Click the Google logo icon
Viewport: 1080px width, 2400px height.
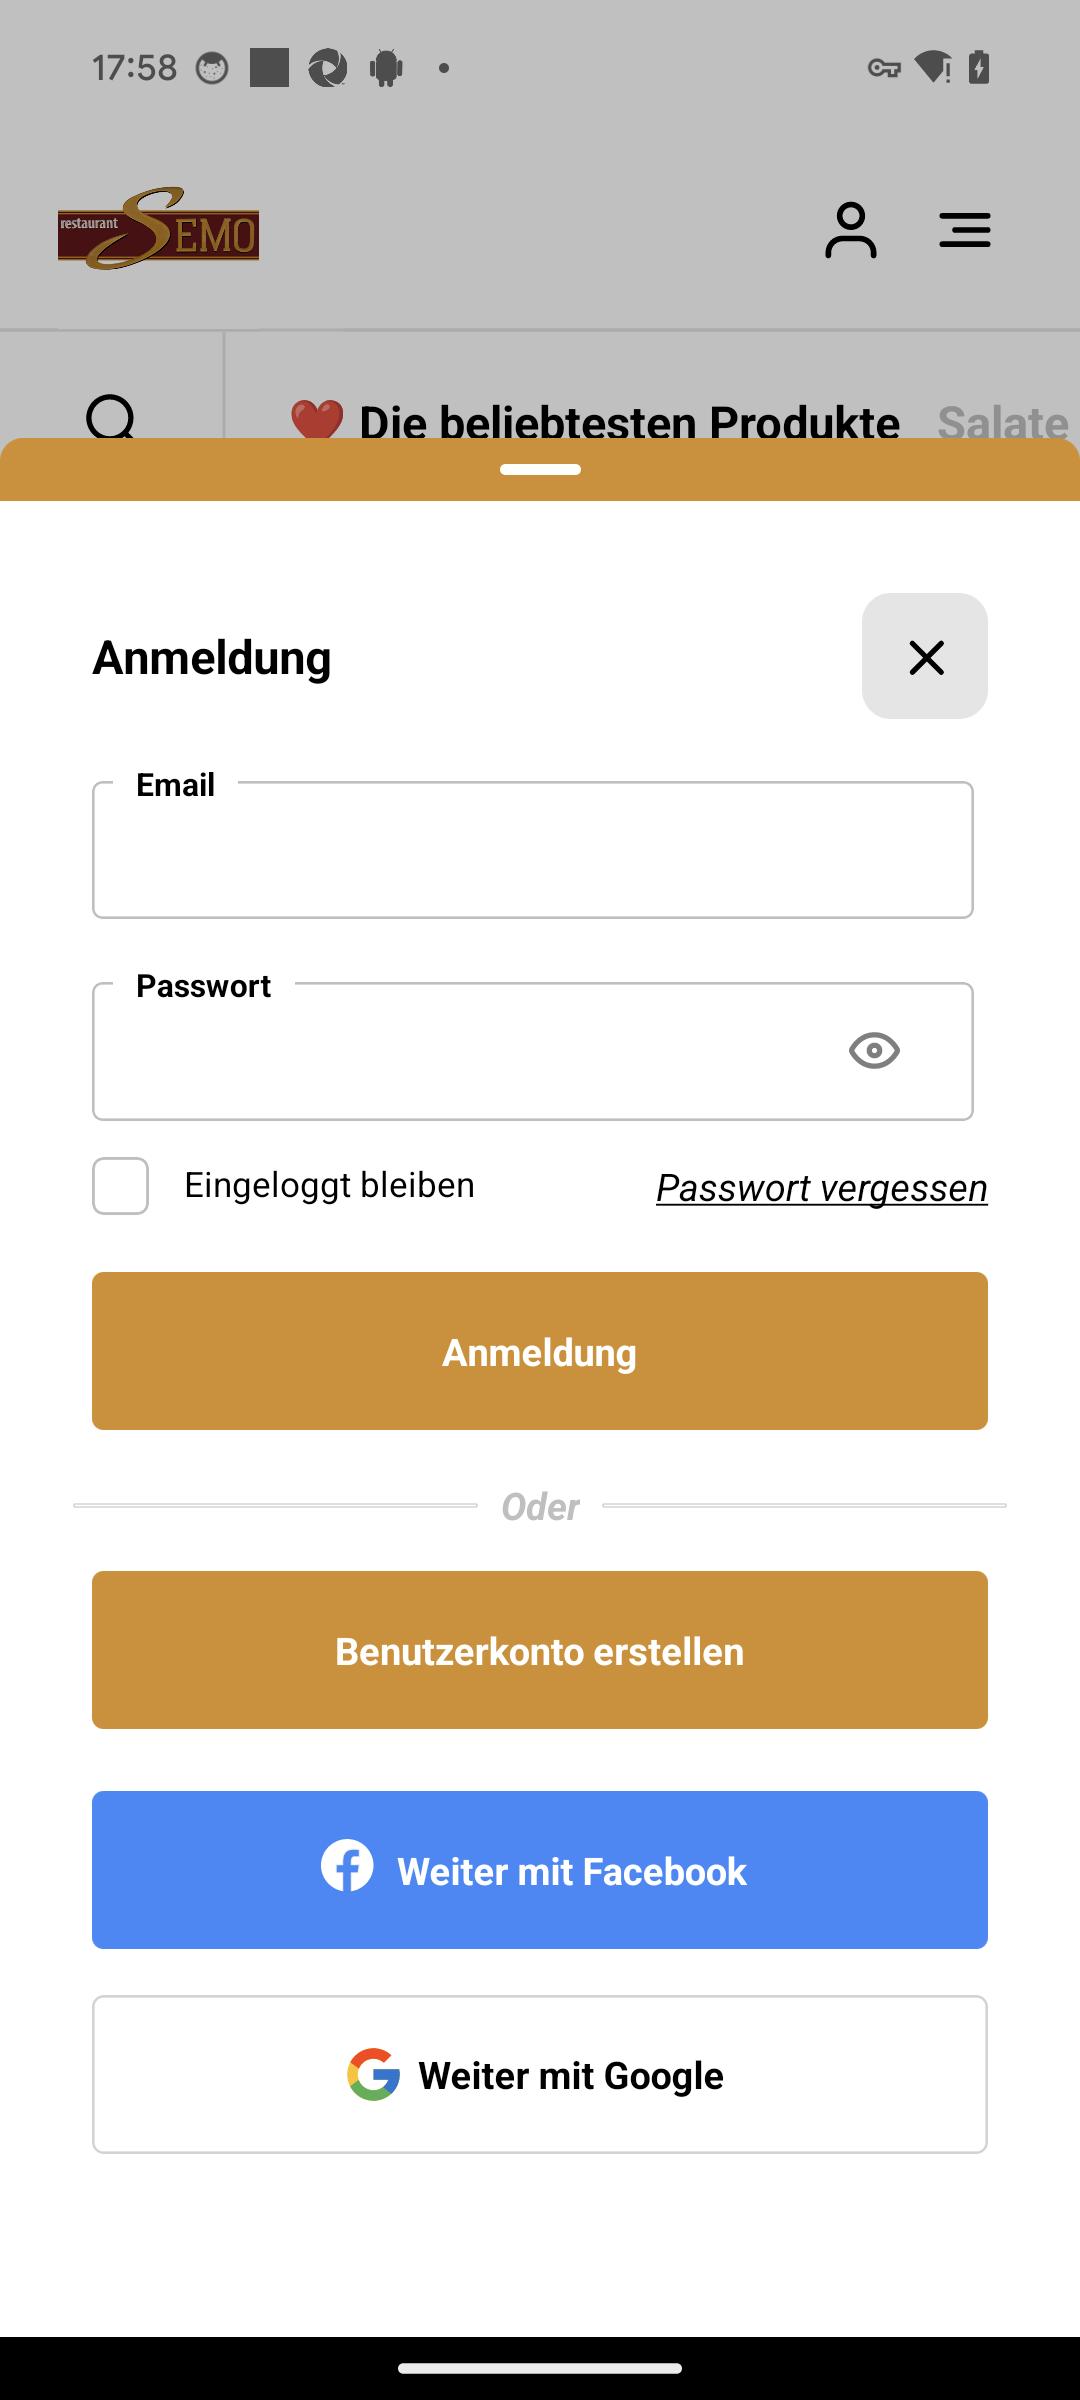point(374,2074)
